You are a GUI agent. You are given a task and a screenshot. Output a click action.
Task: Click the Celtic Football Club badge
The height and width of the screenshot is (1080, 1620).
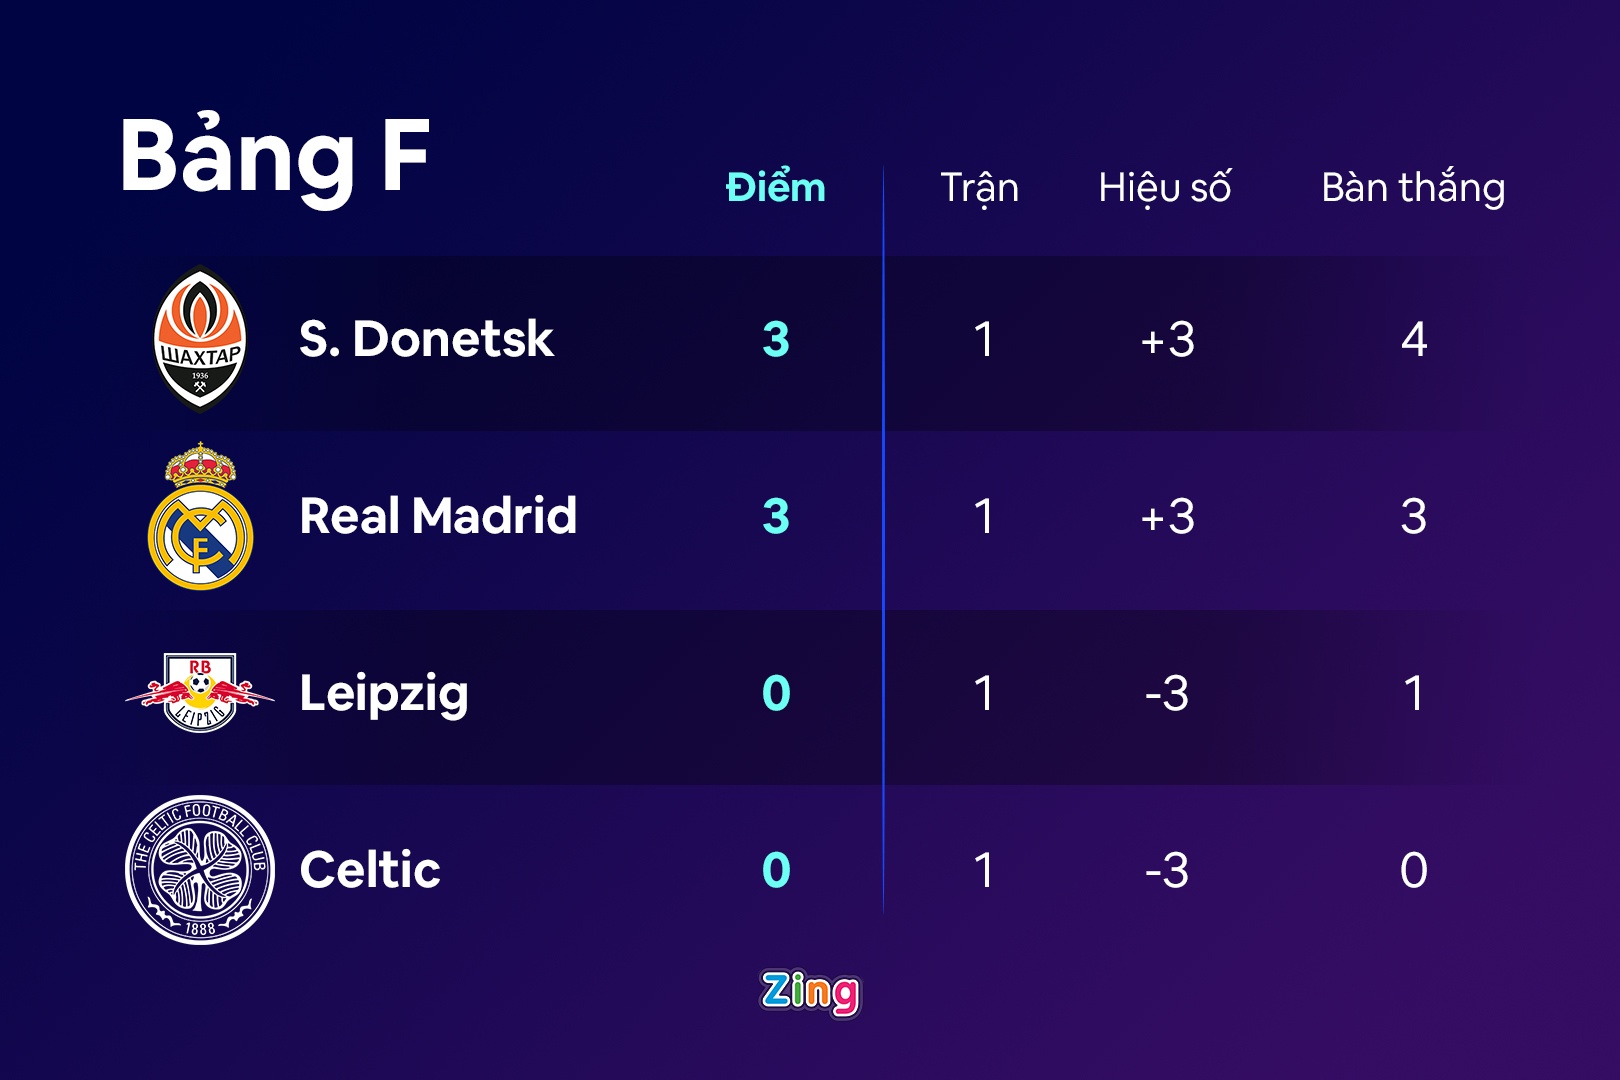[x=200, y=870]
